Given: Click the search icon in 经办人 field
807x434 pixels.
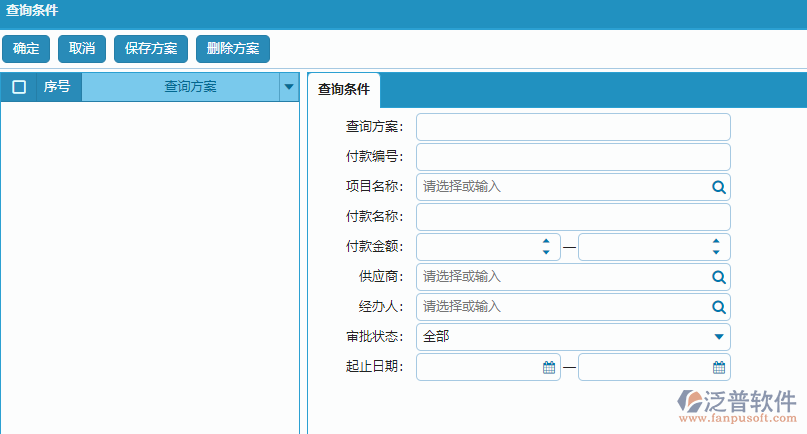Looking at the screenshot, I should tap(718, 307).
